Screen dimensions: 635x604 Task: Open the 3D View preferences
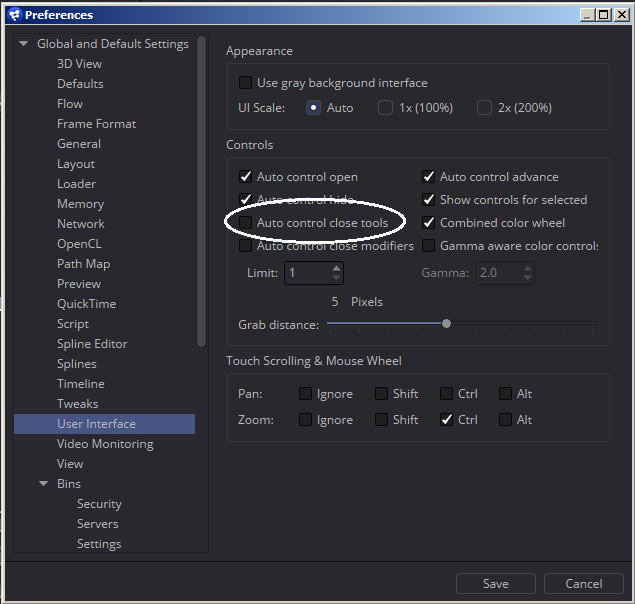79,64
